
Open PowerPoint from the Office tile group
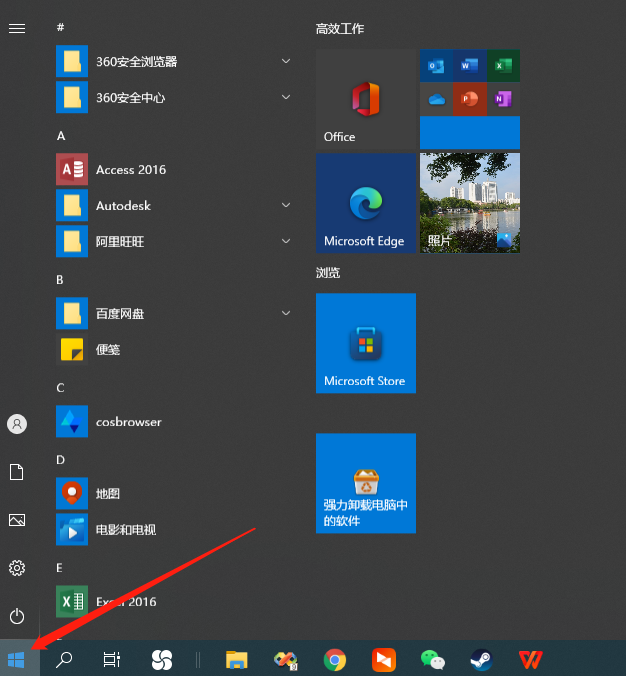coord(470,99)
